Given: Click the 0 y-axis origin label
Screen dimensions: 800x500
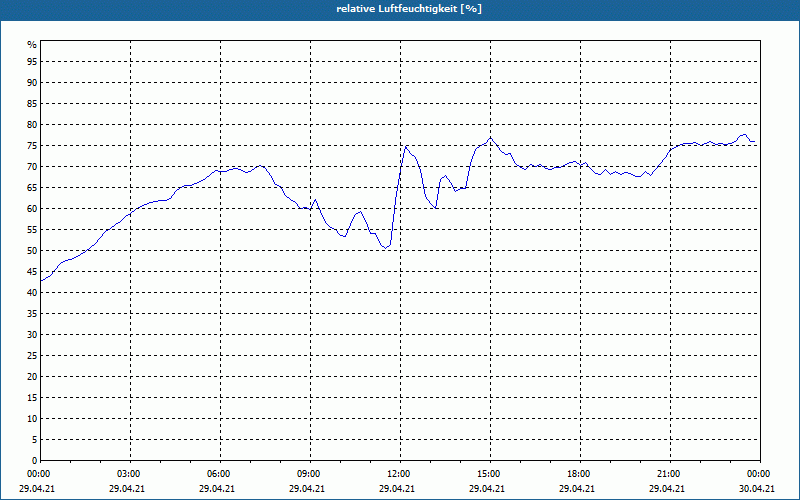Looking at the screenshot, I should tap(35, 461).
